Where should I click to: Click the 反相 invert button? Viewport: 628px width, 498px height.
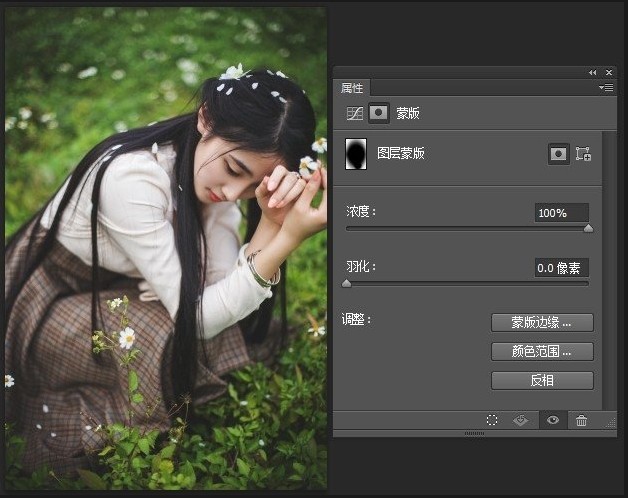[x=542, y=380]
